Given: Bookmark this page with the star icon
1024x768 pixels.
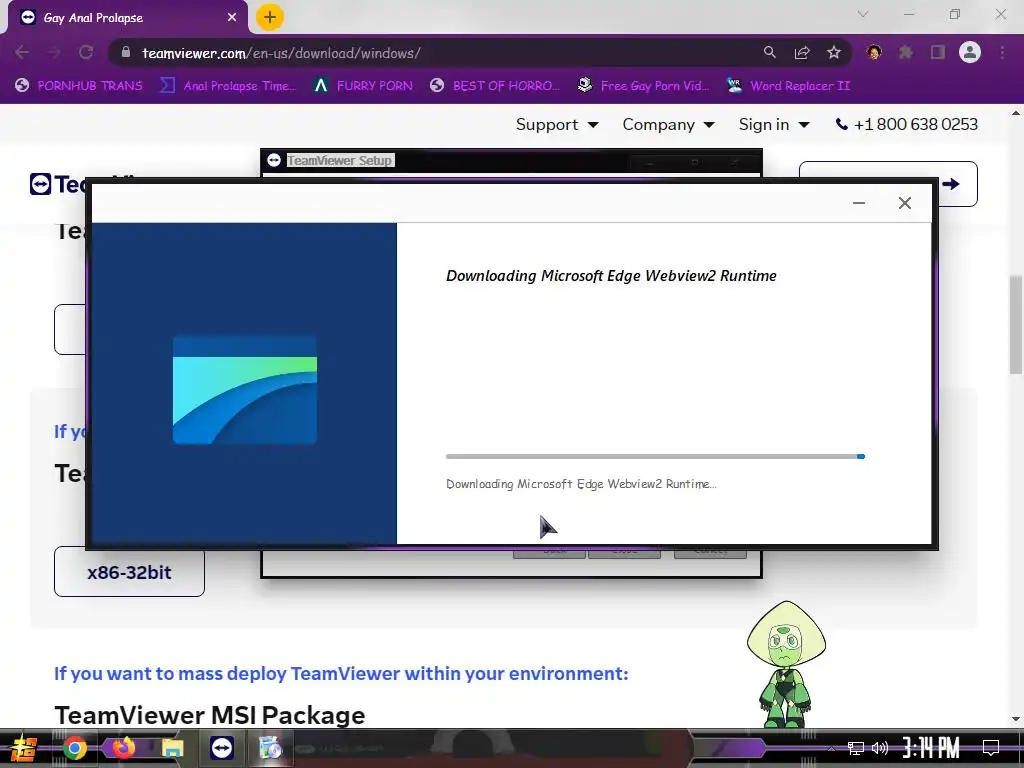Looking at the screenshot, I should point(834,53).
